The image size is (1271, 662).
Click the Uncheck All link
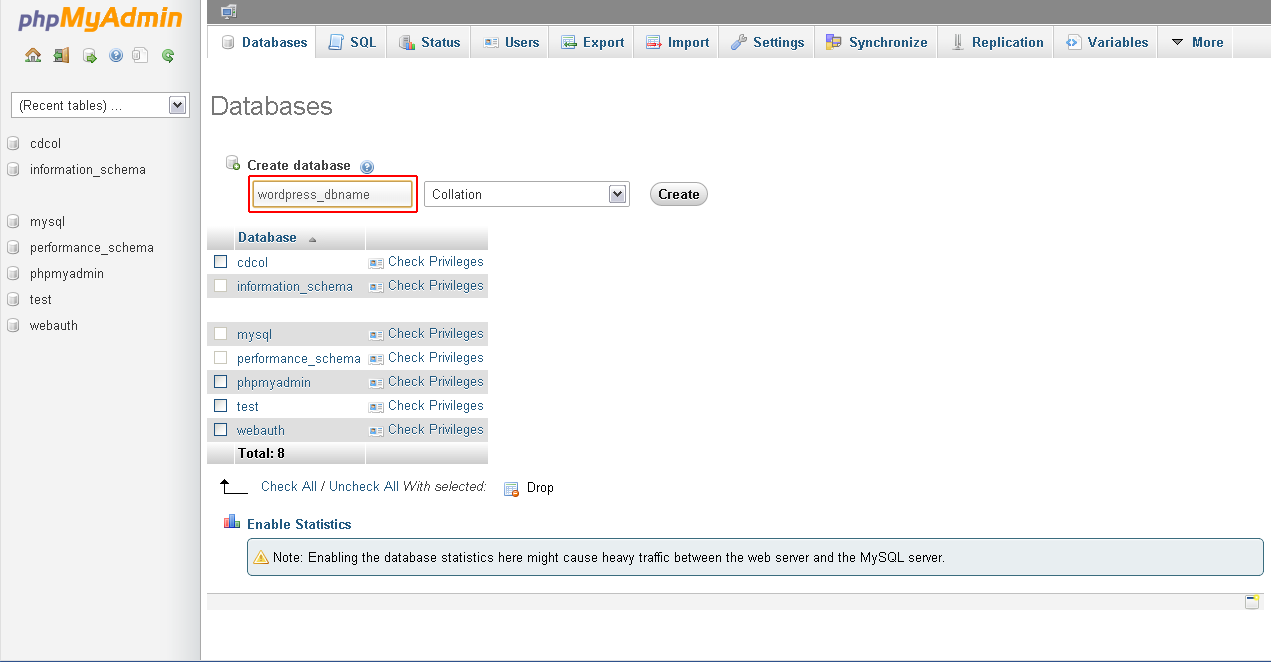[x=364, y=486]
